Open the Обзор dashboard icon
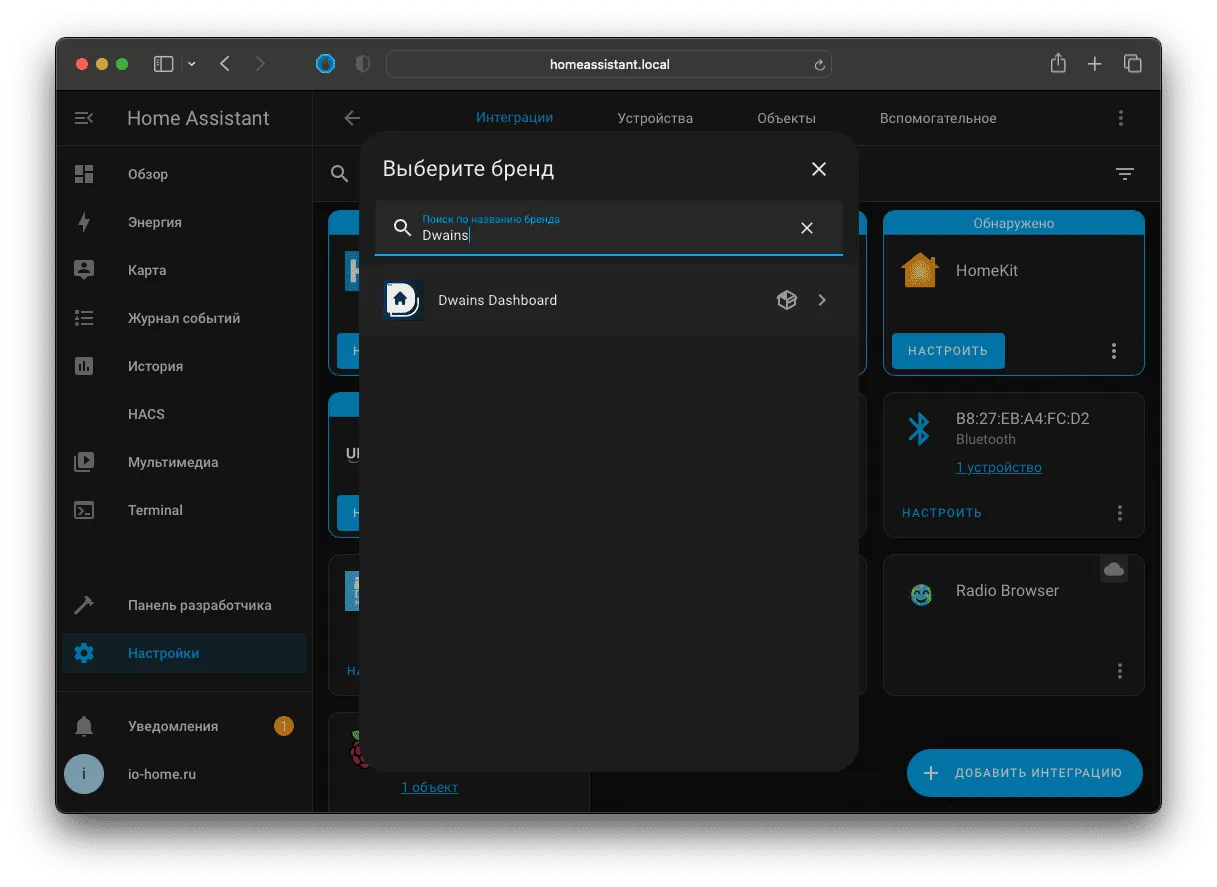Viewport: 1217px width, 887px height. click(84, 174)
